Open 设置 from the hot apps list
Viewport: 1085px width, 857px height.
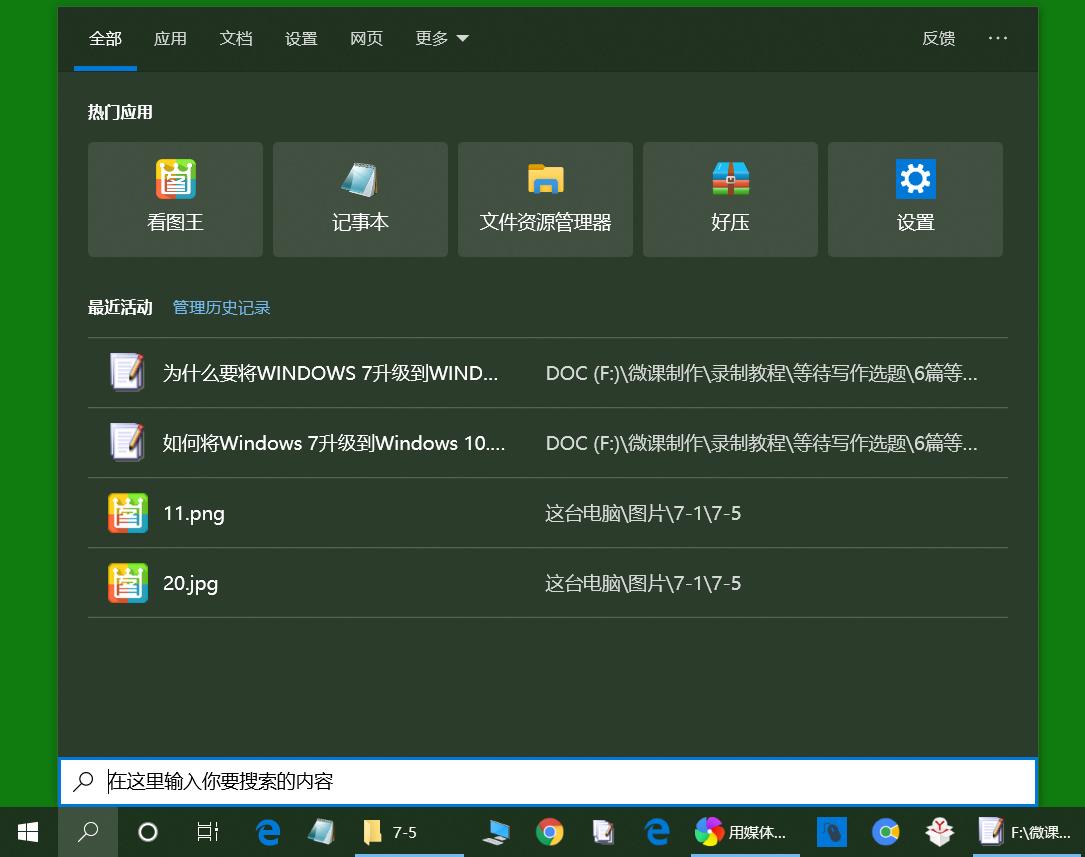pyautogui.click(x=915, y=199)
